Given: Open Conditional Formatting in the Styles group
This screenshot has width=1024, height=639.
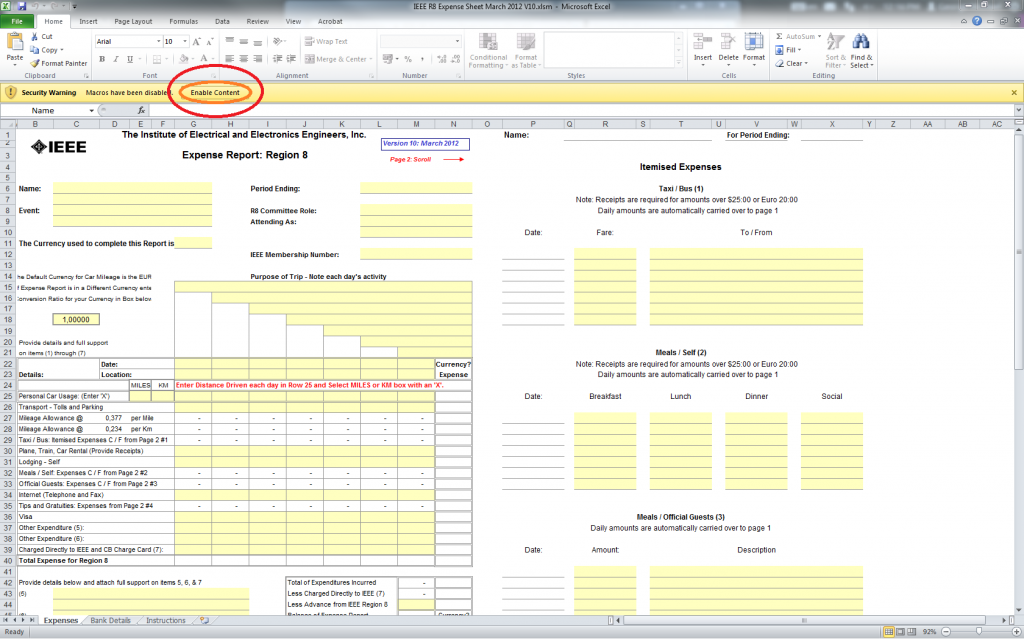Looking at the screenshot, I should pos(487,51).
